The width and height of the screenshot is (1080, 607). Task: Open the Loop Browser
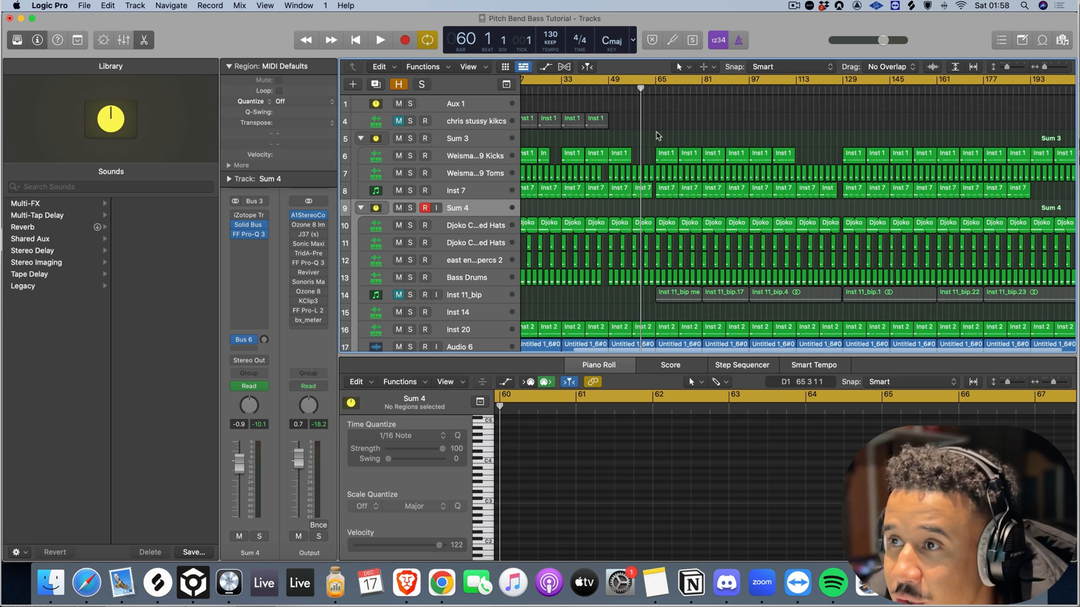click(x=1042, y=40)
